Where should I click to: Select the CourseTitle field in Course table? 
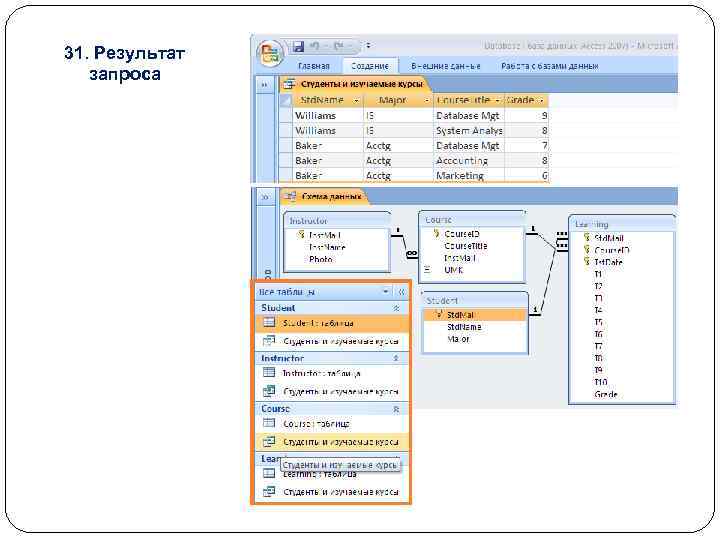pyautogui.click(x=466, y=246)
